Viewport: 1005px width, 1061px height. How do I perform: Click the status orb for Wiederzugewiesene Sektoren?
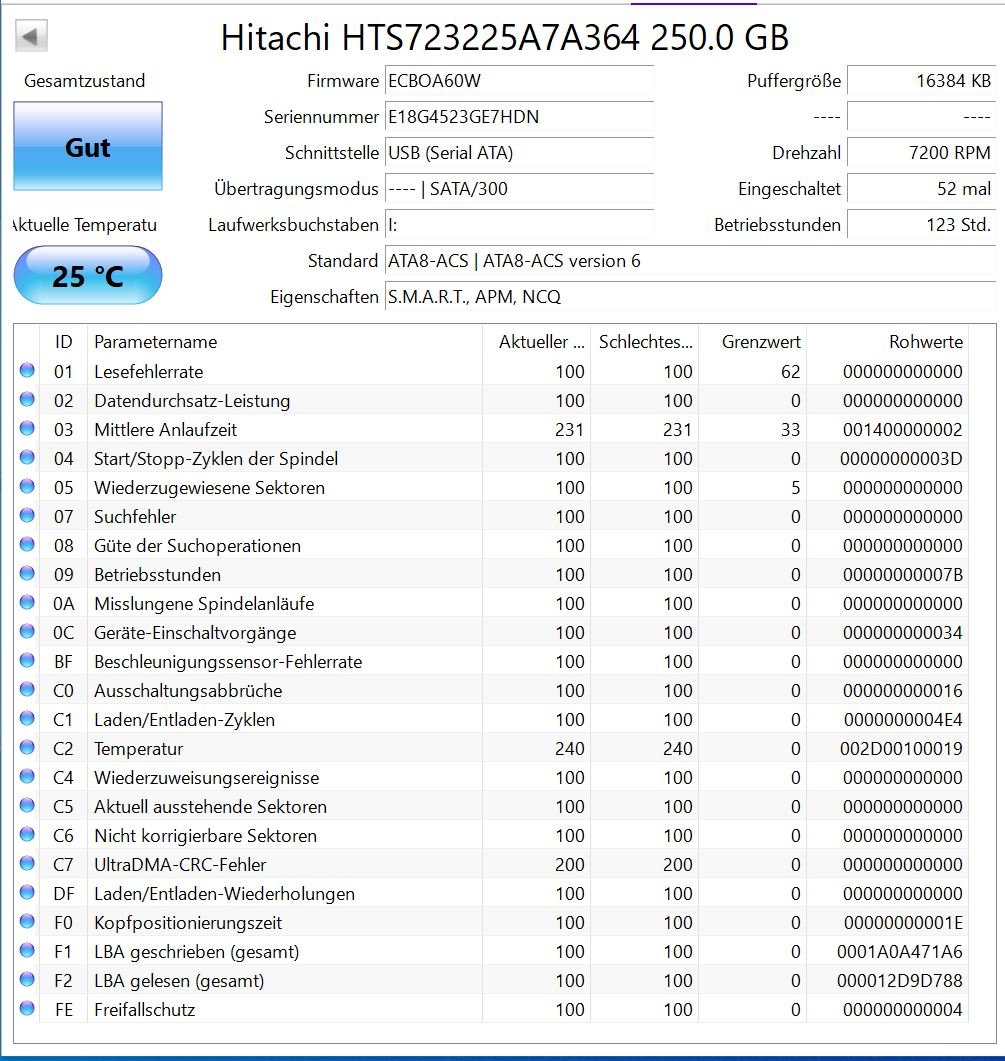[27, 487]
